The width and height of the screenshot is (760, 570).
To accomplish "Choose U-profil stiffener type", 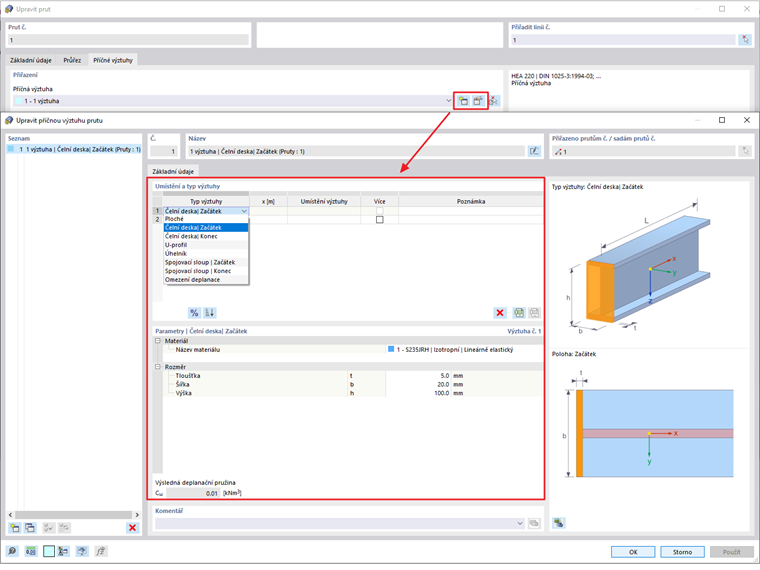I will (206, 245).
